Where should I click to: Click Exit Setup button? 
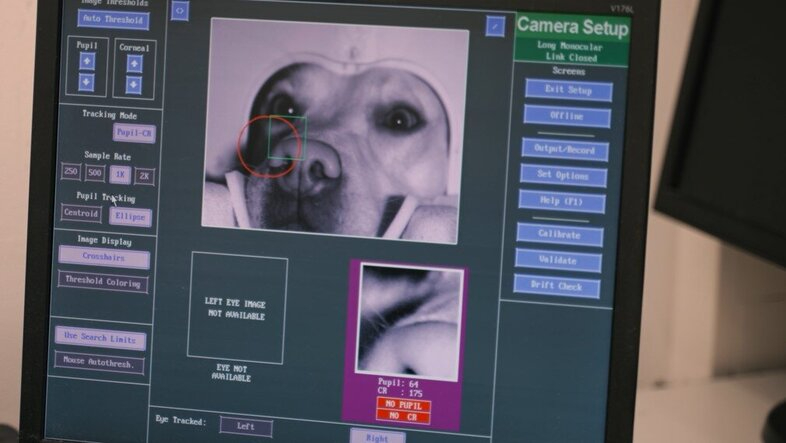(568, 90)
